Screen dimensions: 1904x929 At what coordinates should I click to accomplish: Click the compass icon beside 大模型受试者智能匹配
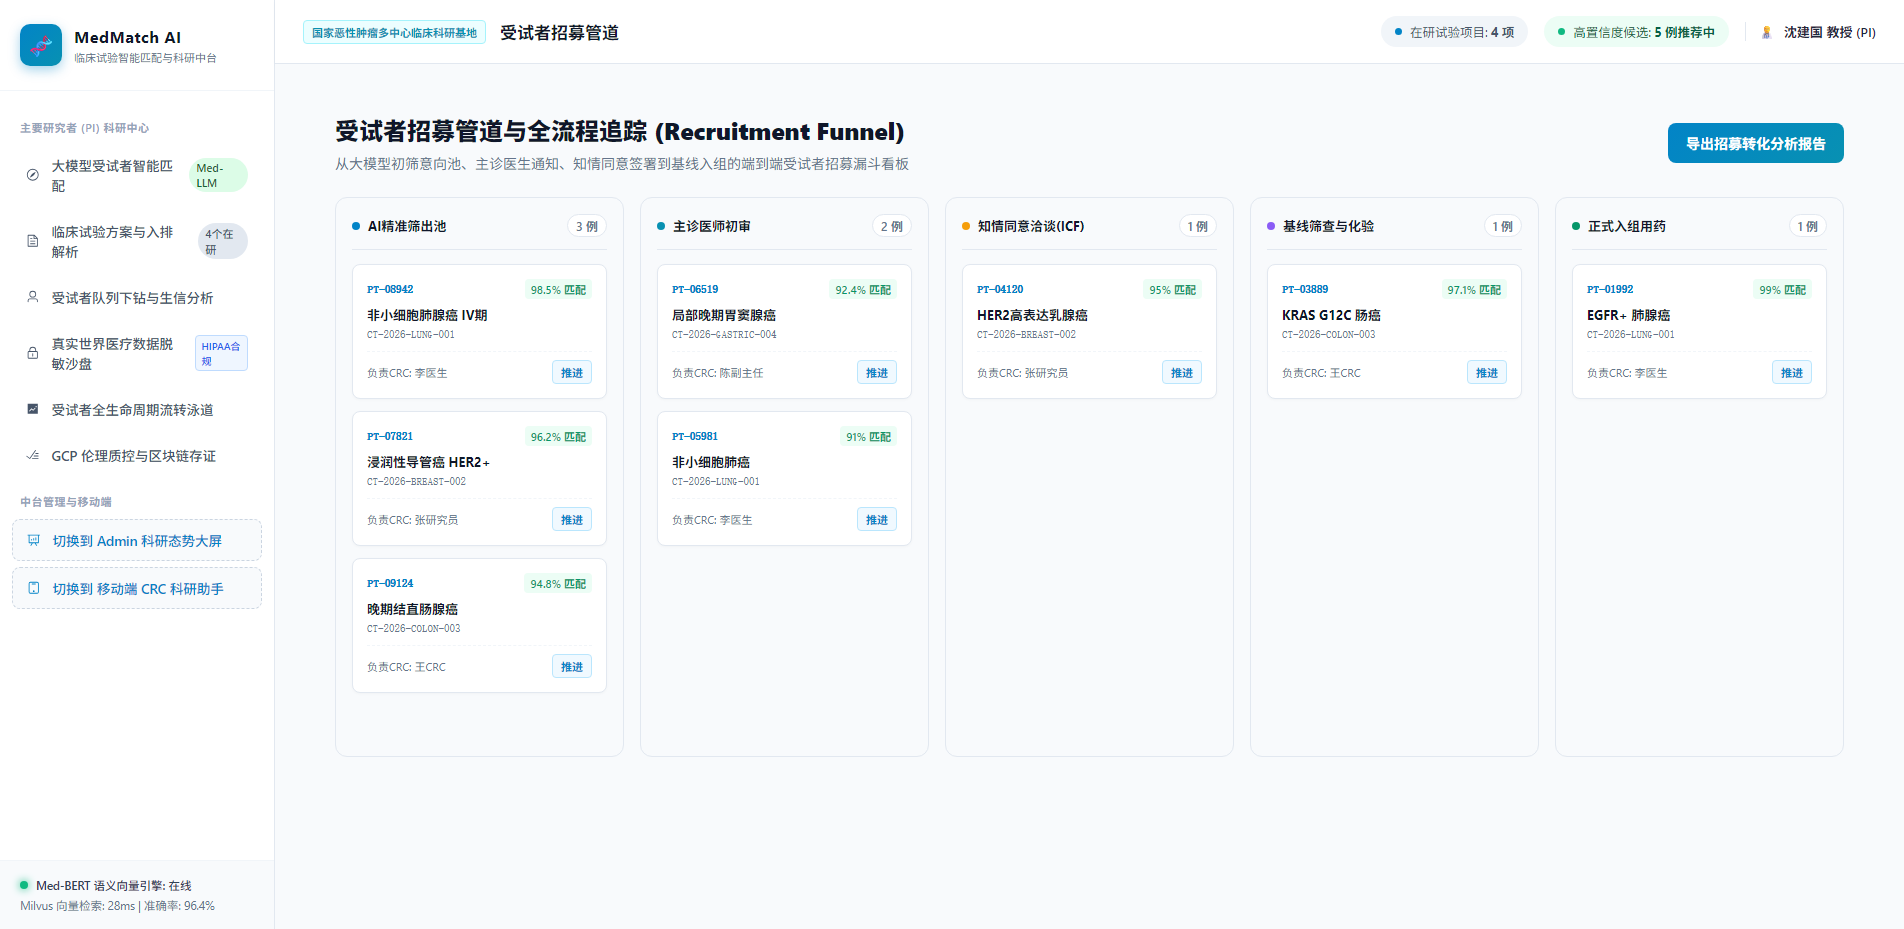click(x=32, y=175)
